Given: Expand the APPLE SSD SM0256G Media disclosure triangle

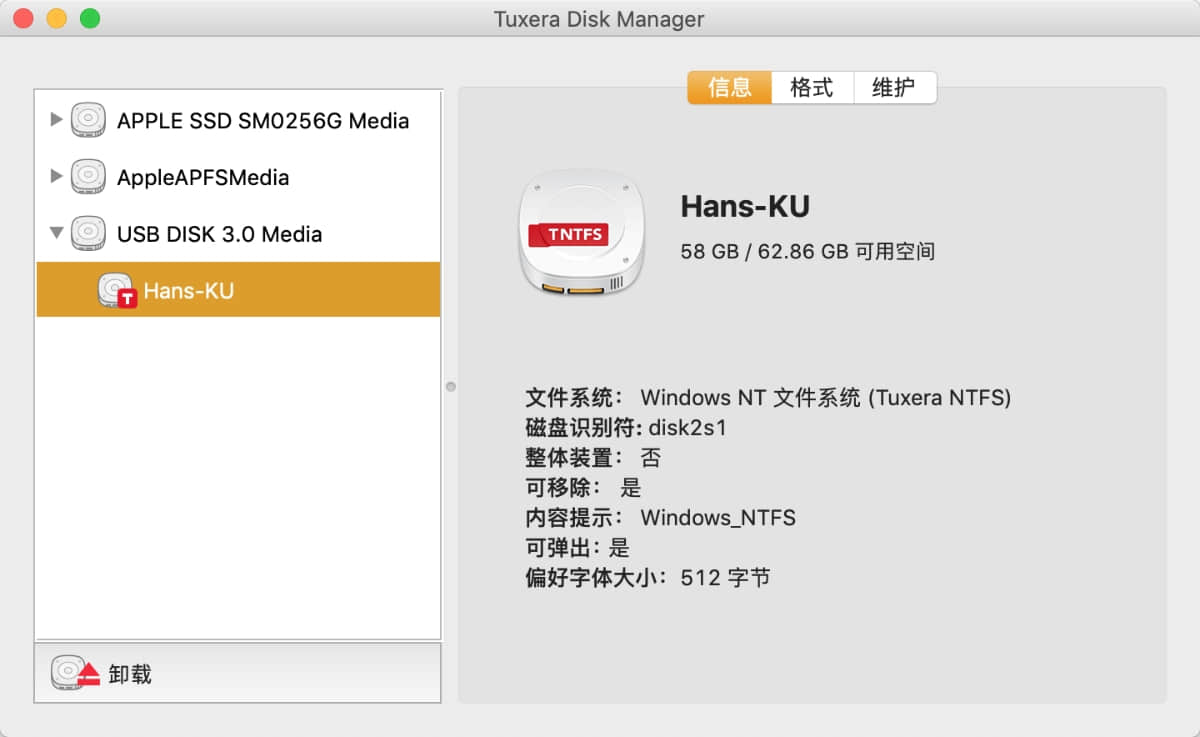Looking at the screenshot, I should click(x=56, y=120).
